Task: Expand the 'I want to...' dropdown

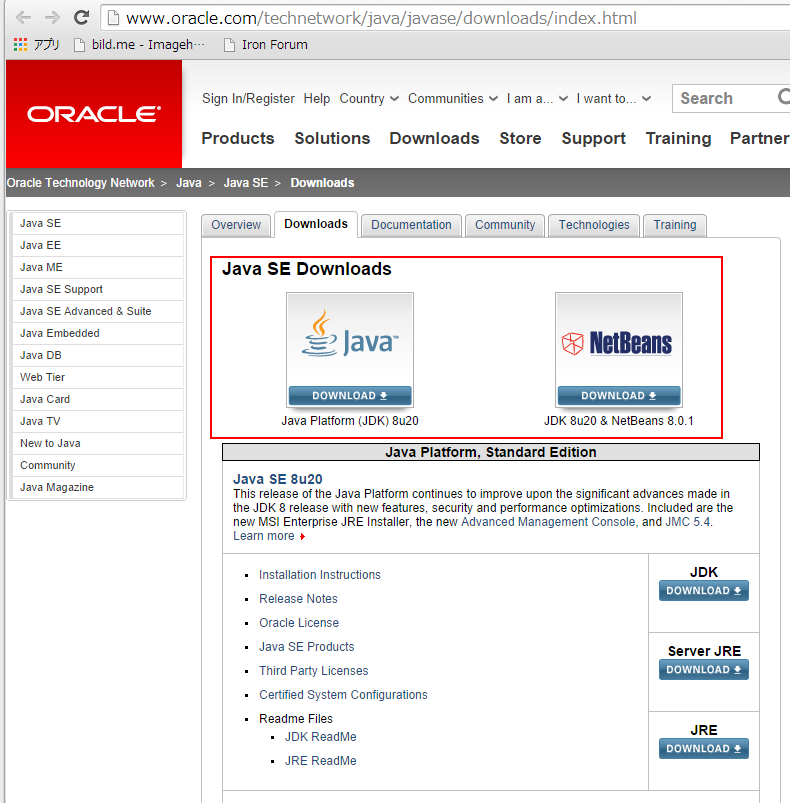Action: (x=613, y=98)
